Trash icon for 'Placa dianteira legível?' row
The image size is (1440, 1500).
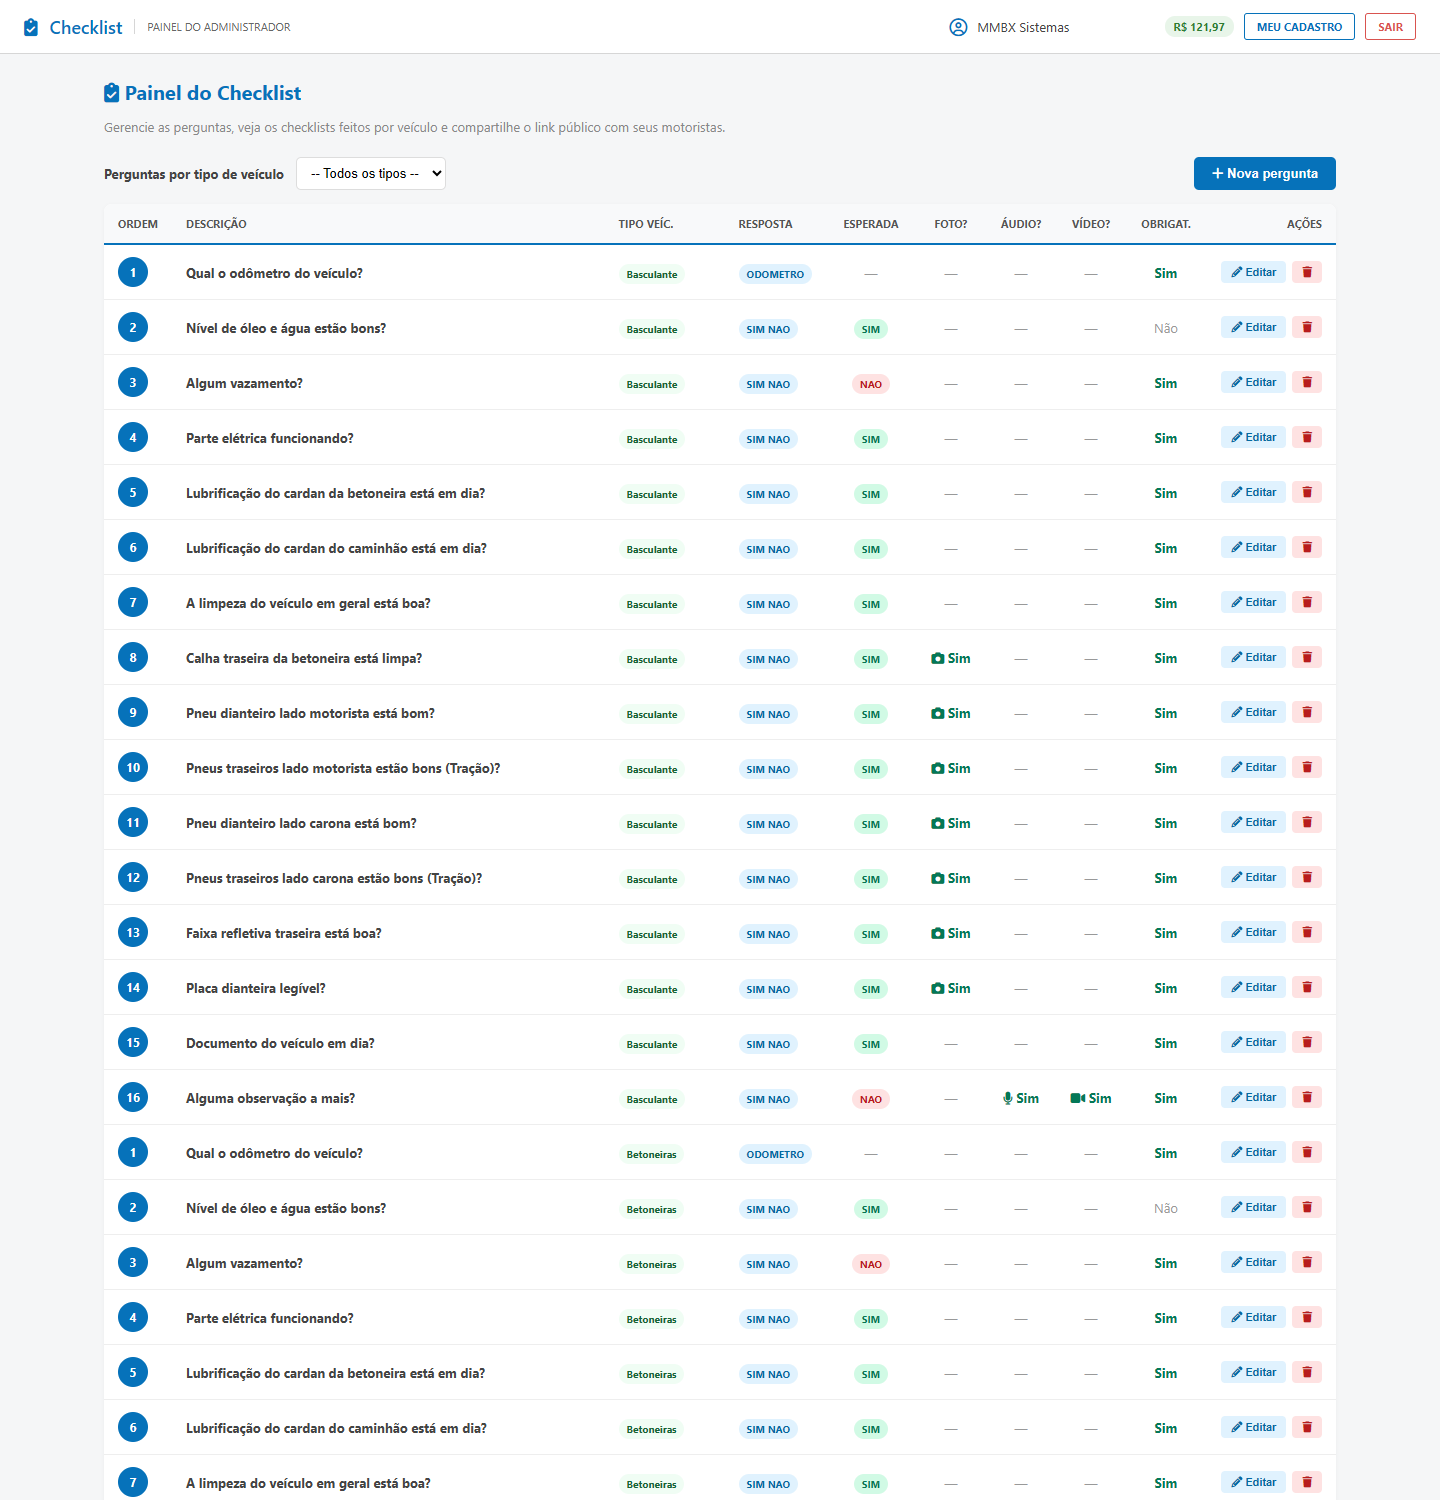click(x=1307, y=987)
